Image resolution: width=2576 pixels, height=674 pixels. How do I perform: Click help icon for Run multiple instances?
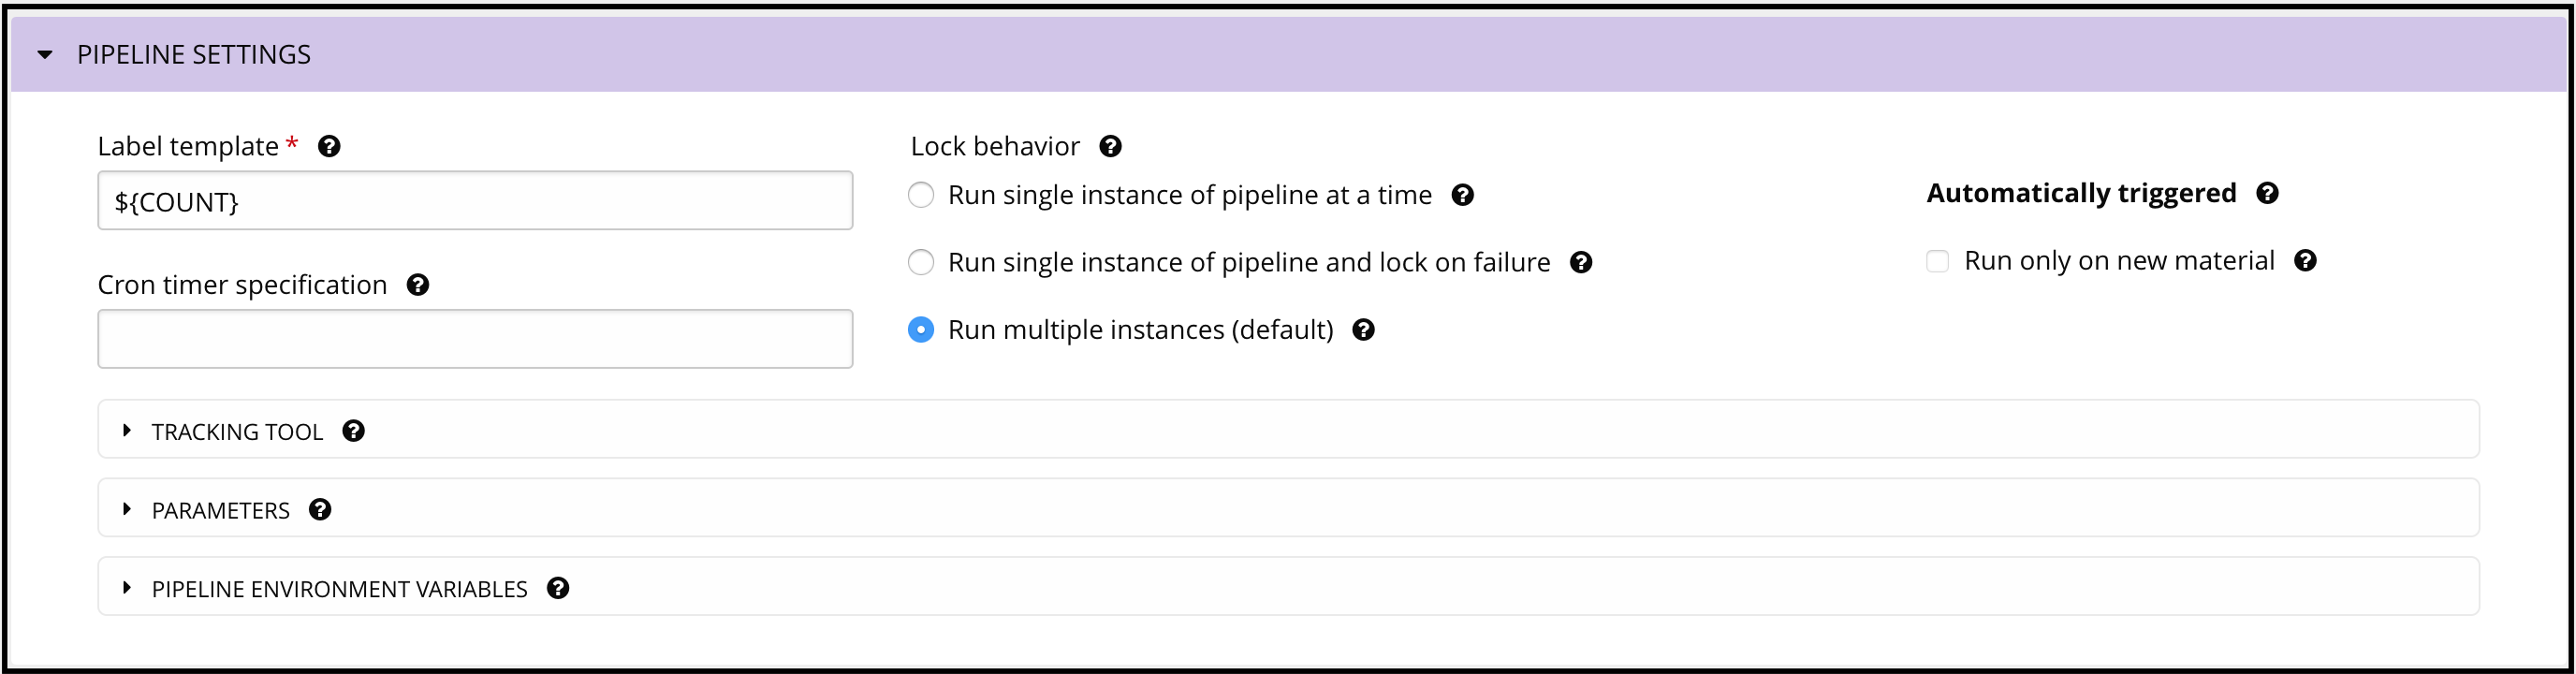pos(1363,330)
